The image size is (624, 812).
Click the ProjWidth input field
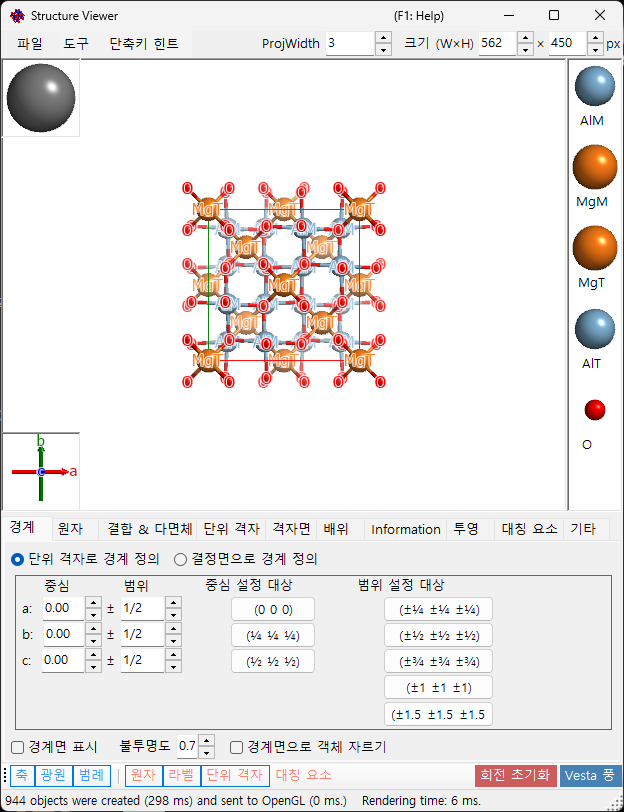tap(350, 44)
